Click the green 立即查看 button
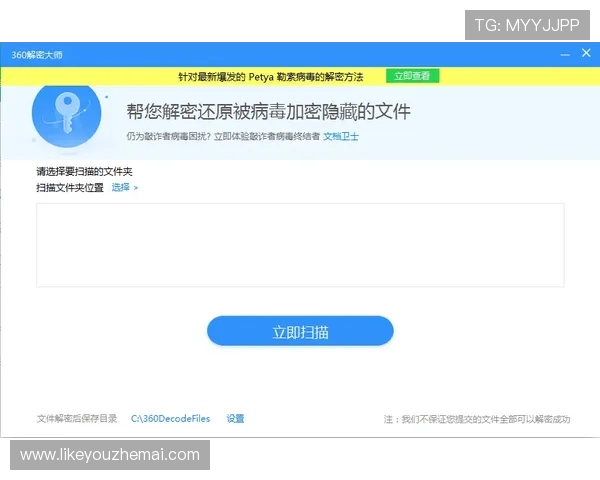This screenshot has height=480, width=600. coord(412,76)
